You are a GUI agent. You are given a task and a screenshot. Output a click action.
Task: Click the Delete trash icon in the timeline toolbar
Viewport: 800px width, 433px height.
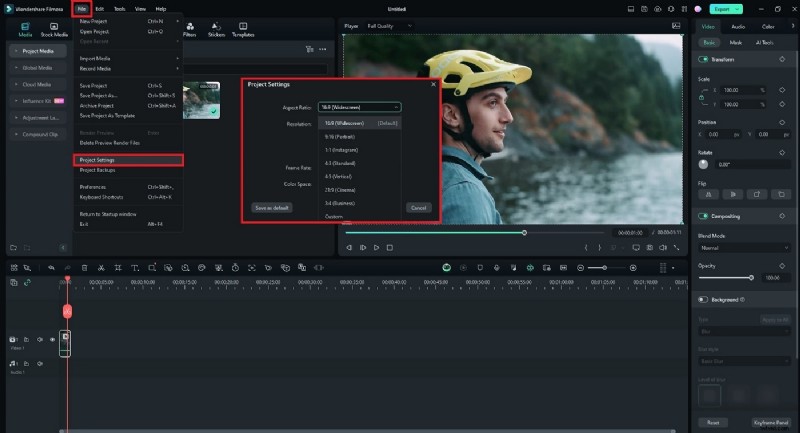85,268
